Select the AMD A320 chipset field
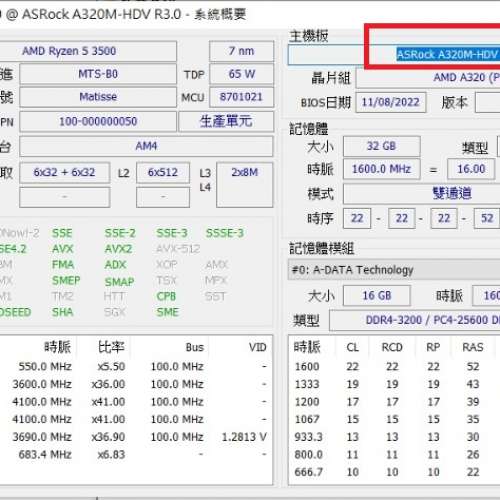 click(x=428, y=78)
